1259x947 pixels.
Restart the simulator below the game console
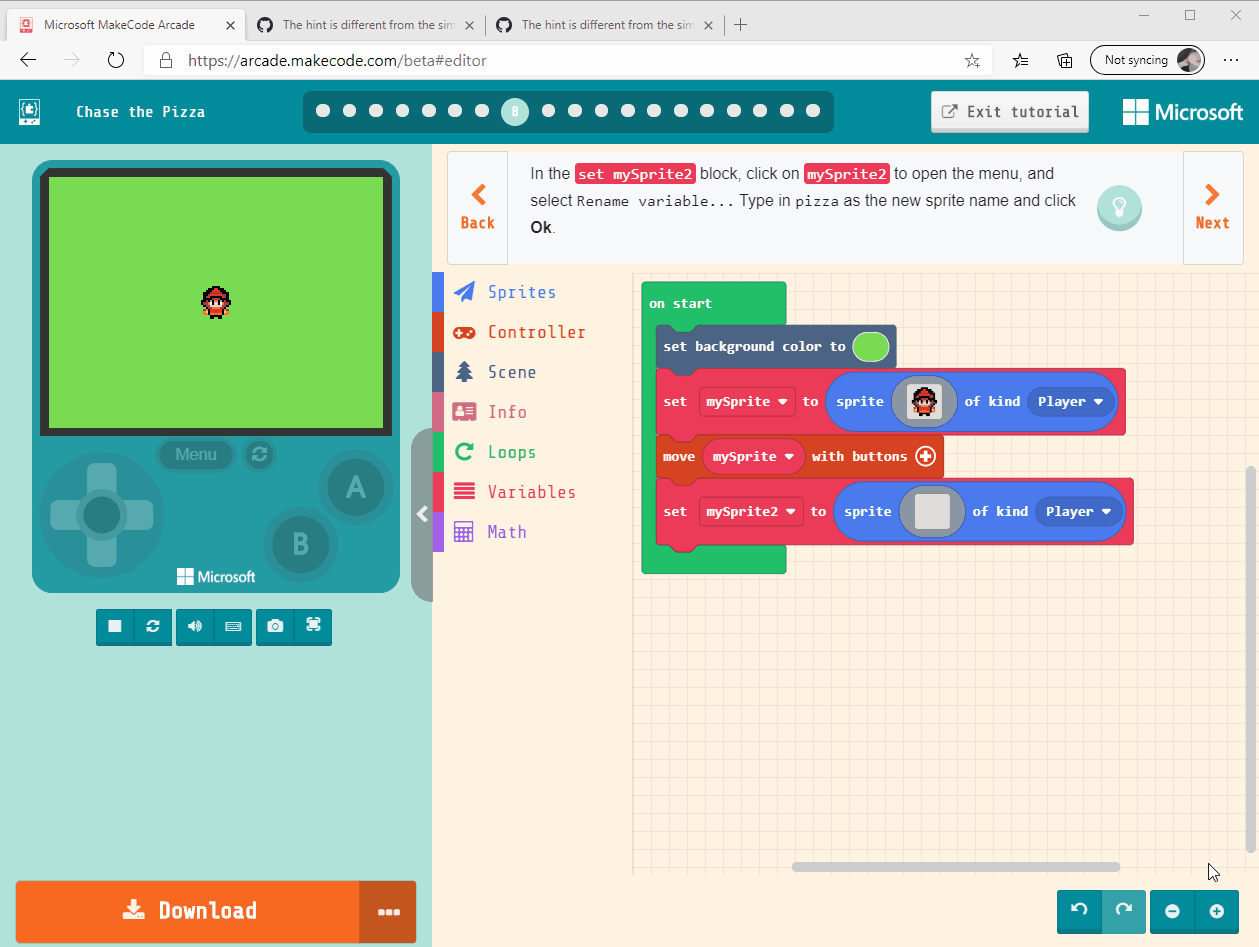tap(153, 626)
